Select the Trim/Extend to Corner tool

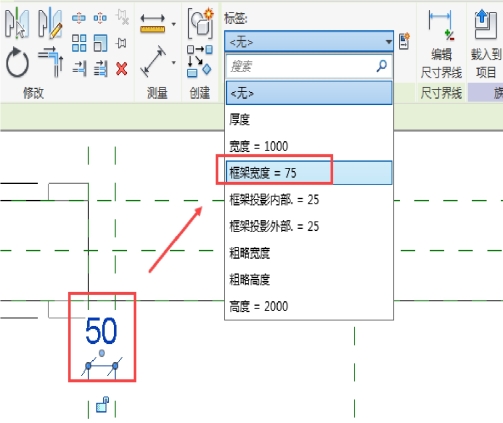51,62
